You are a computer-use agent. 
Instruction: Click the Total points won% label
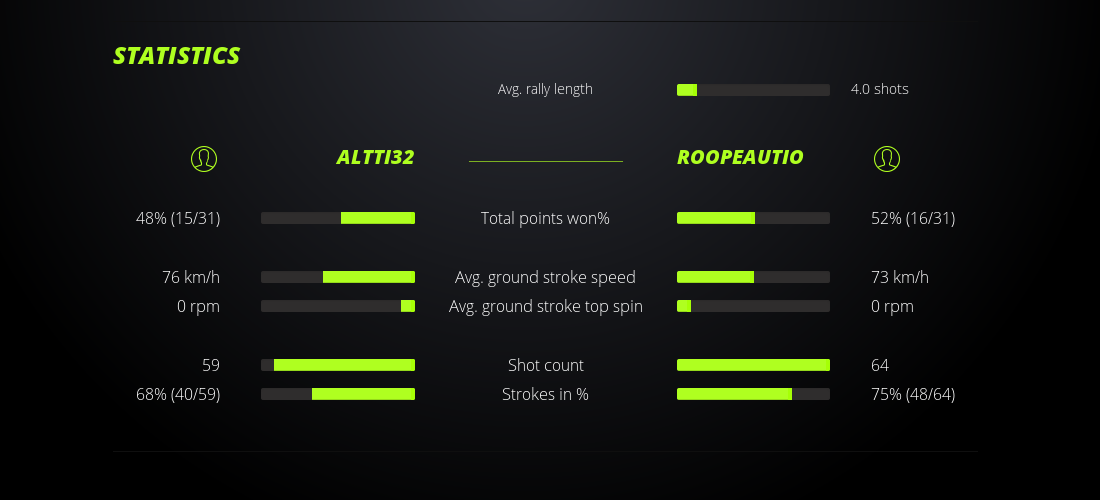click(545, 218)
